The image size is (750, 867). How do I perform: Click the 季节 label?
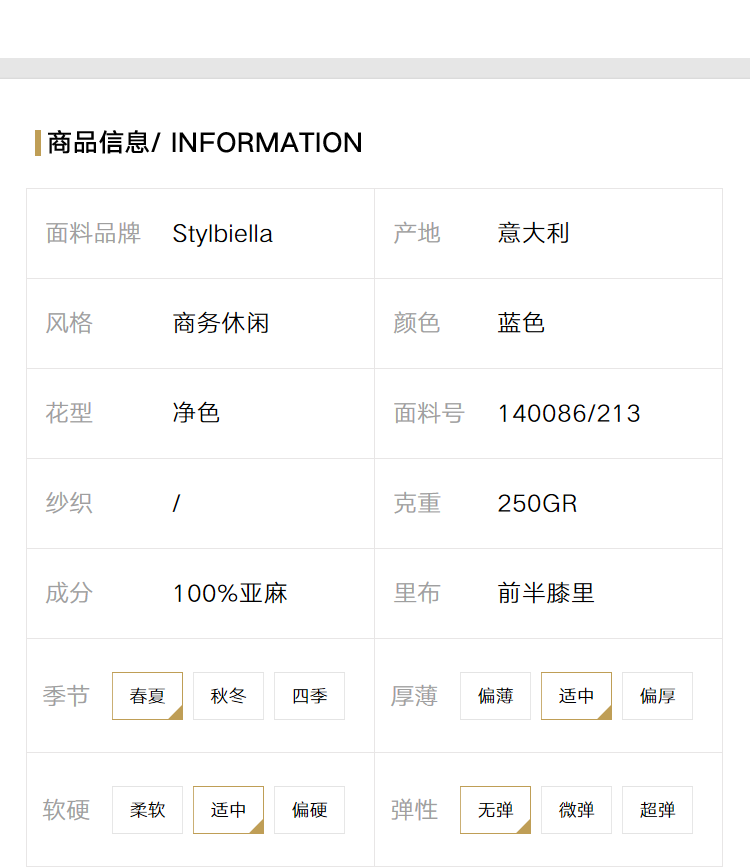(x=66, y=696)
